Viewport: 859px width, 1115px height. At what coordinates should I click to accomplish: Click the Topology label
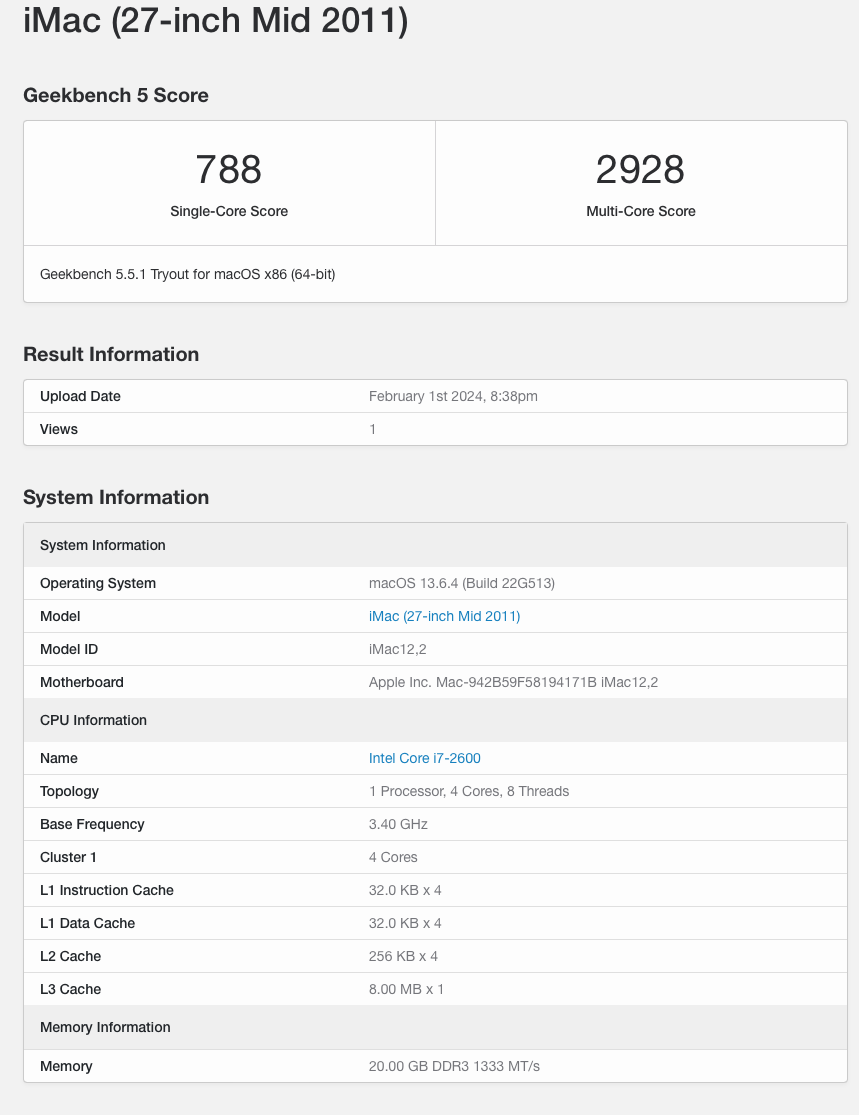[x=70, y=791]
